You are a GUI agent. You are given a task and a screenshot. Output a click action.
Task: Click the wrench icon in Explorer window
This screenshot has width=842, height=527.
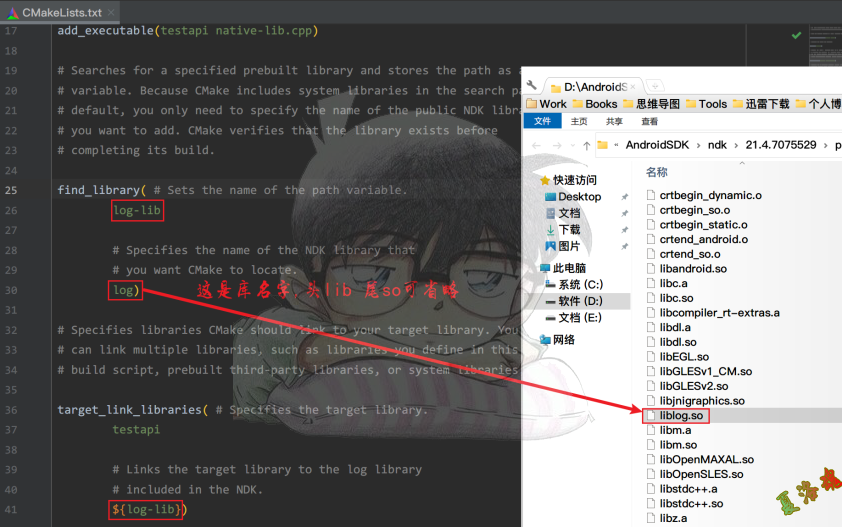532,85
